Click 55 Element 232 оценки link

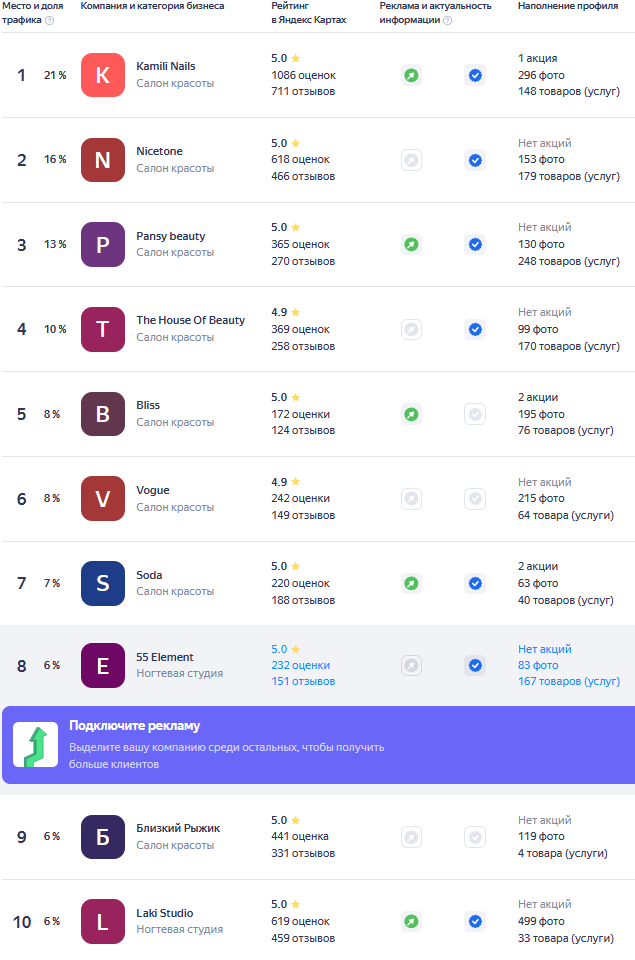pyautogui.click(x=300, y=665)
